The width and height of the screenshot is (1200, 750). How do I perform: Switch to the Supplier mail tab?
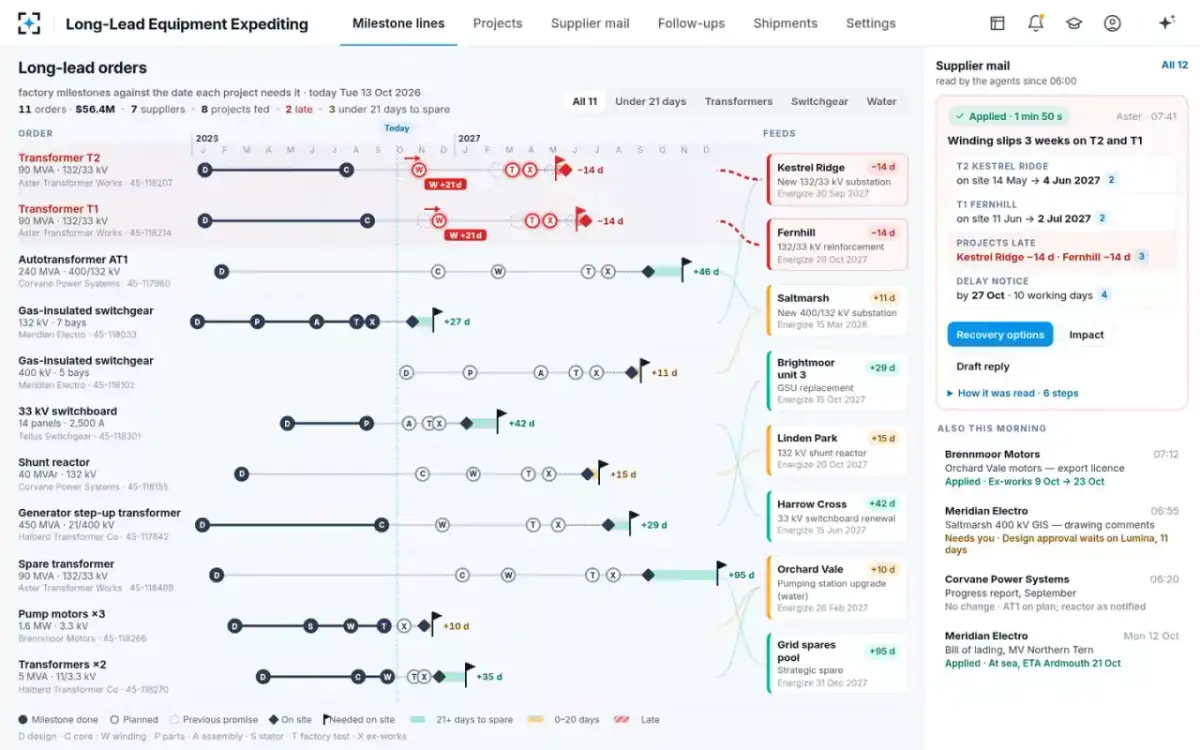pyautogui.click(x=590, y=23)
